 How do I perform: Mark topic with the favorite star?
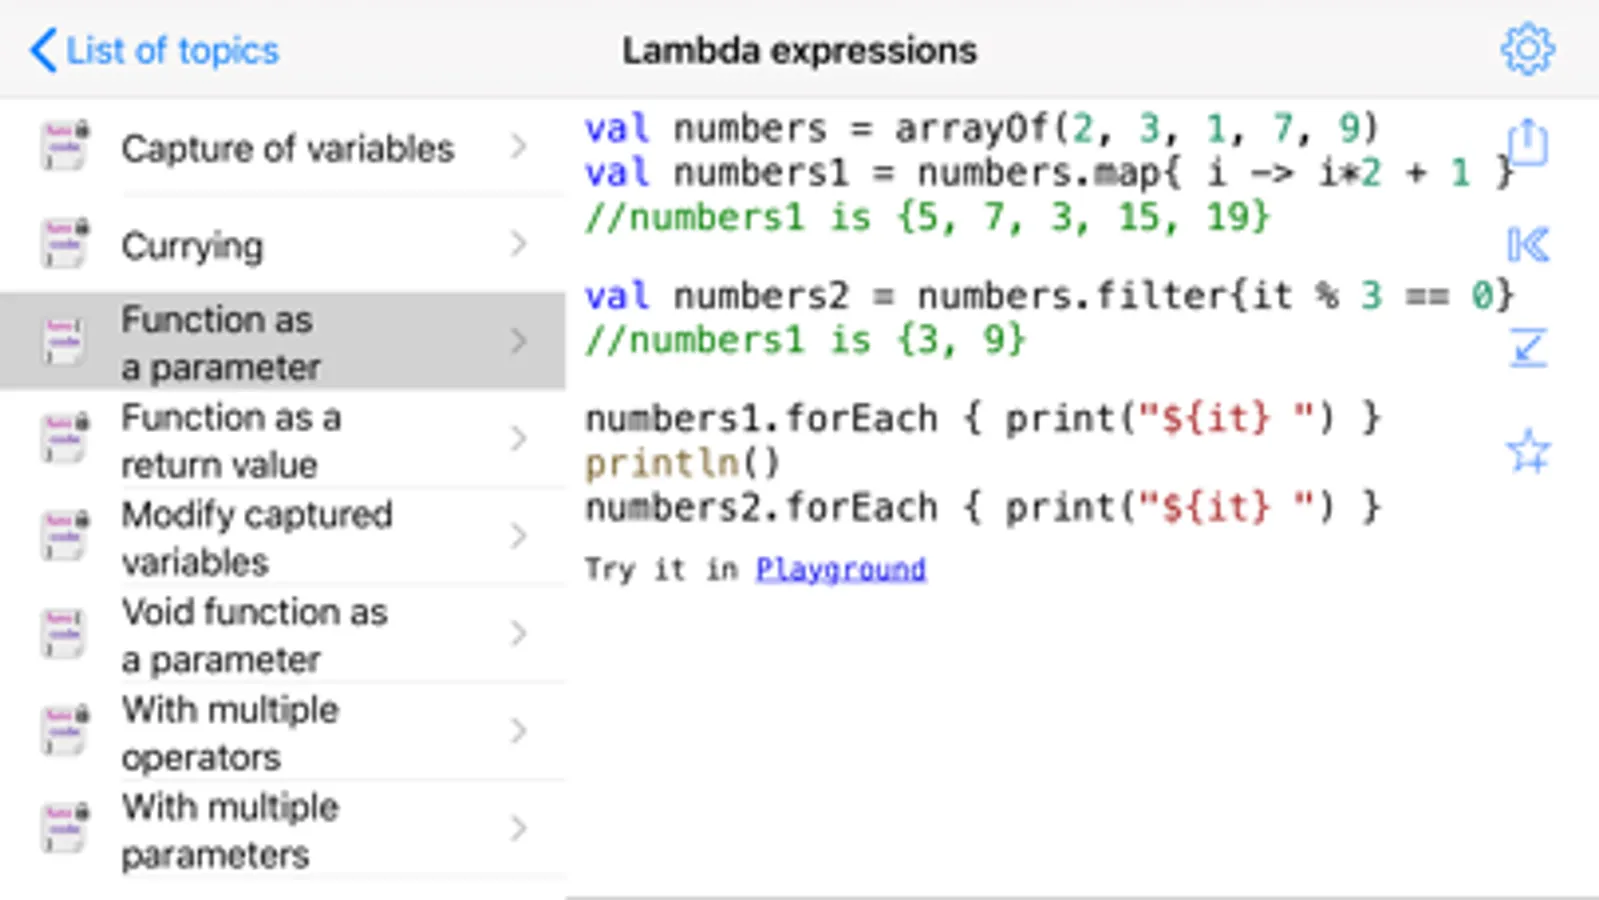pyautogui.click(x=1527, y=451)
